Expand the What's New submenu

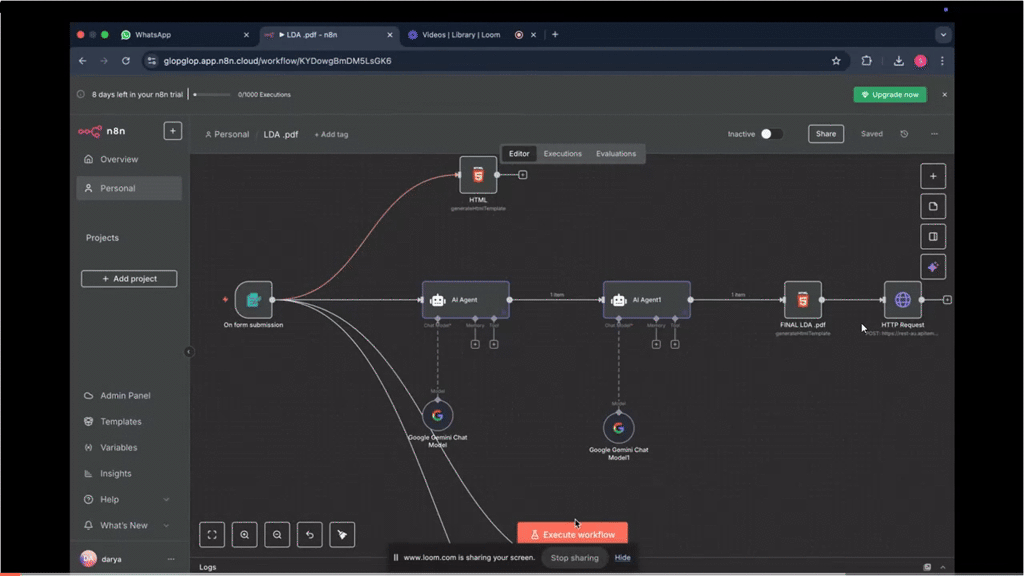pos(166,526)
